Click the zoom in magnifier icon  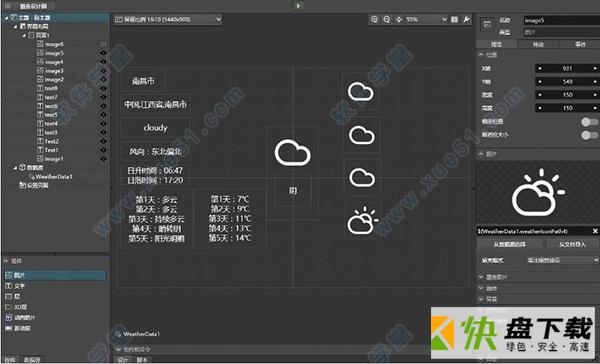pyautogui.click(x=375, y=19)
